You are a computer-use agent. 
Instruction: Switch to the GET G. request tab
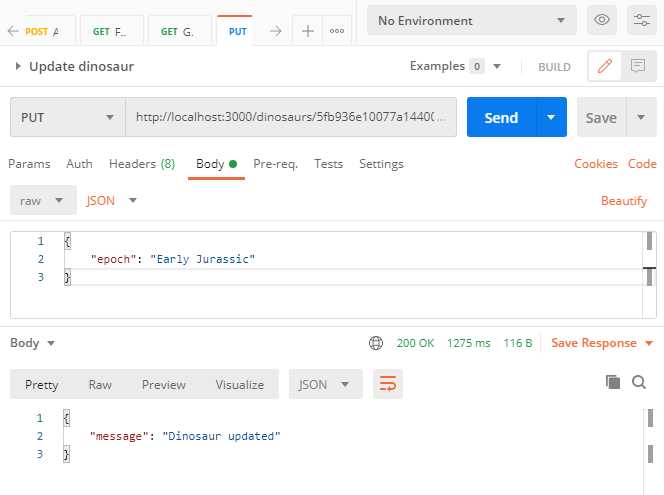tap(180, 31)
